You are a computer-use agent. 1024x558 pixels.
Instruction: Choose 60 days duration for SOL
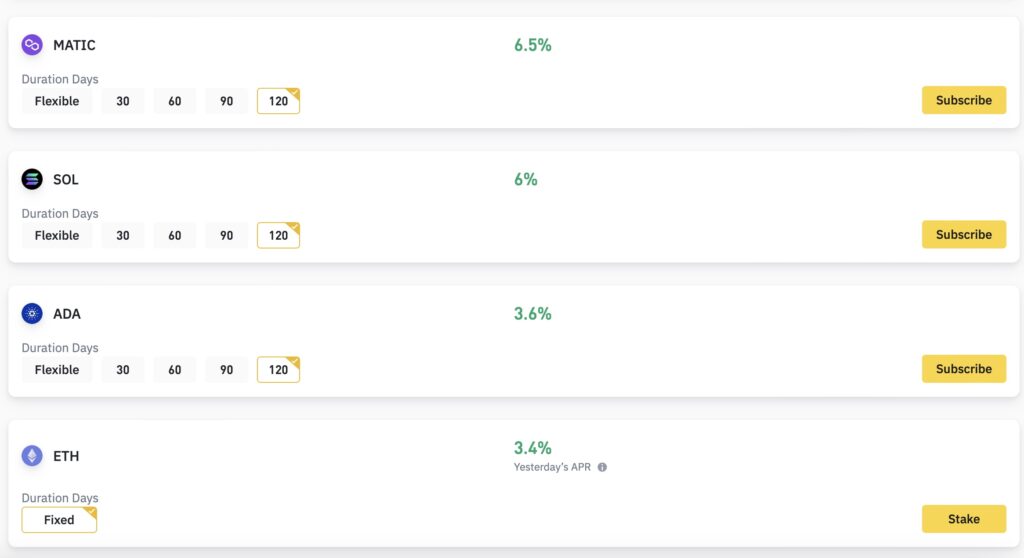[x=174, y=235]
